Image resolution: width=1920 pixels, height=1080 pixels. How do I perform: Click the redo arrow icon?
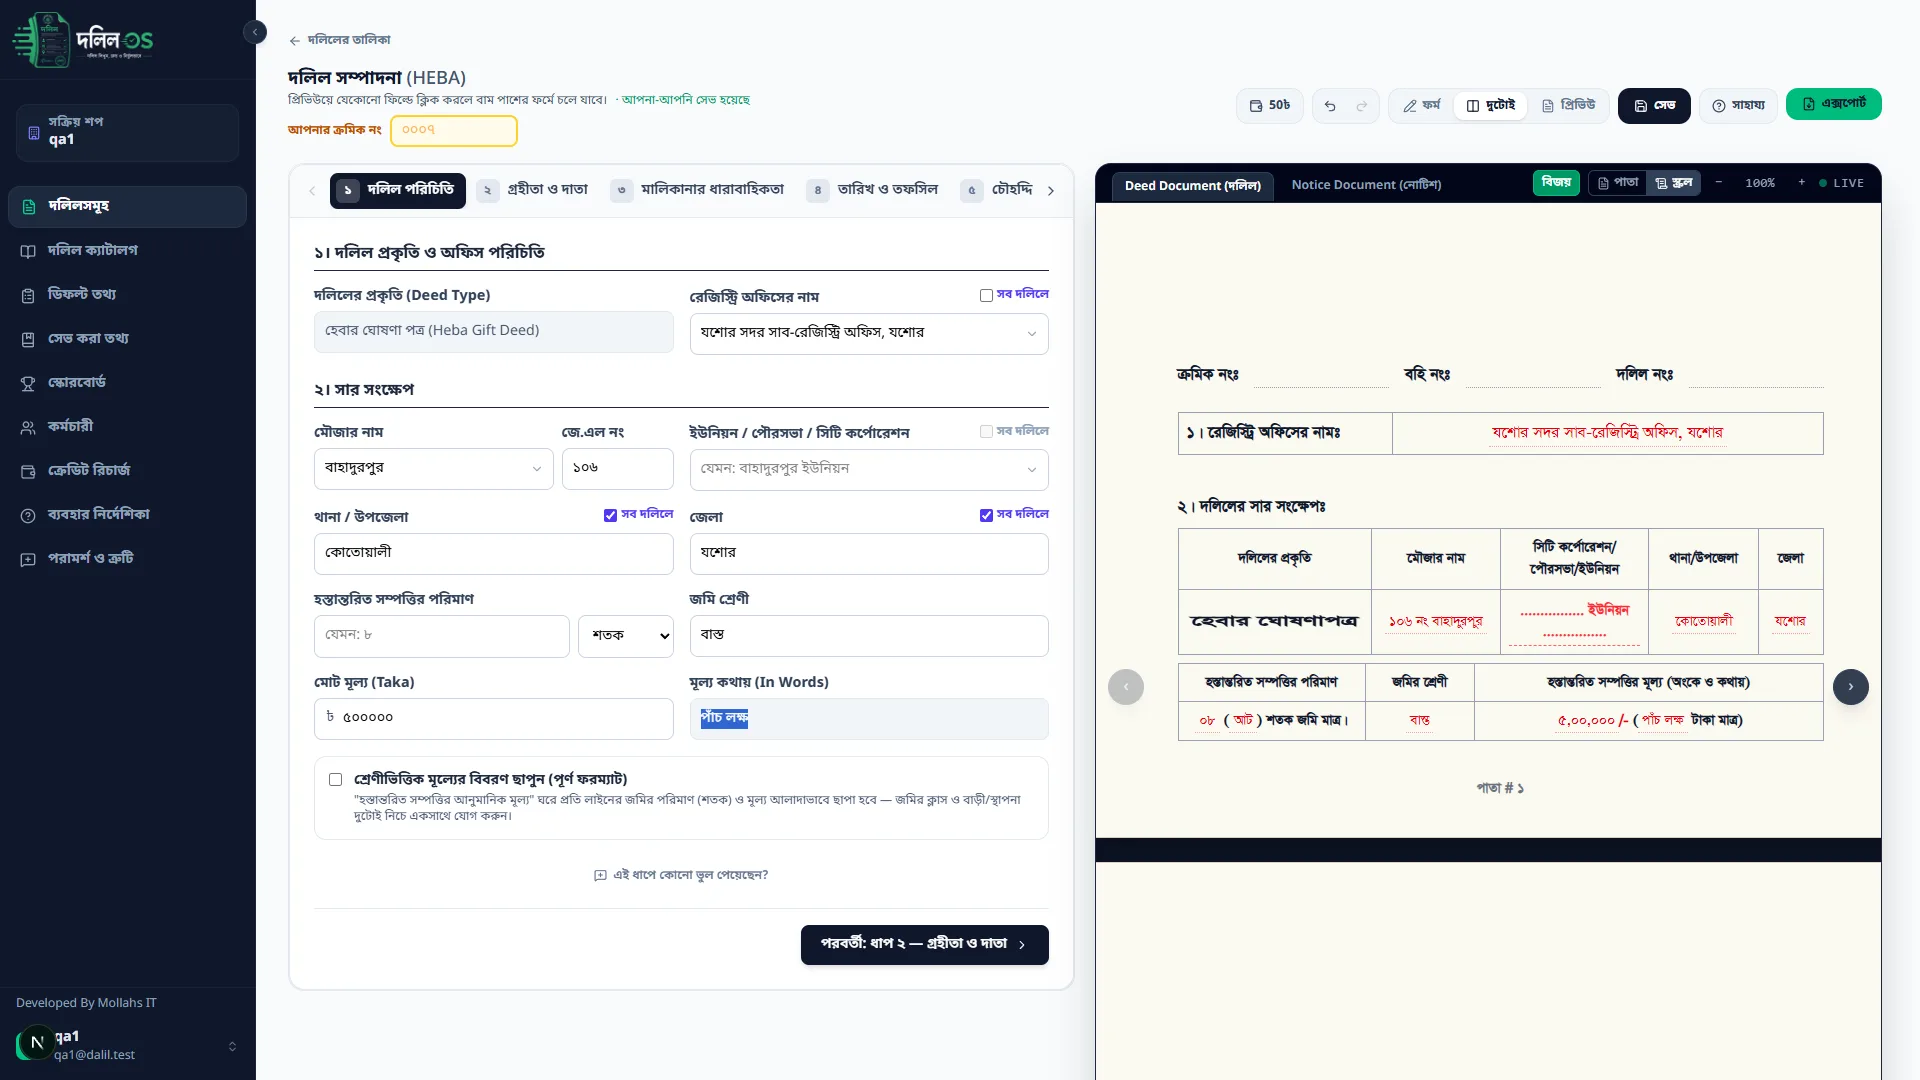point(1361,106)
